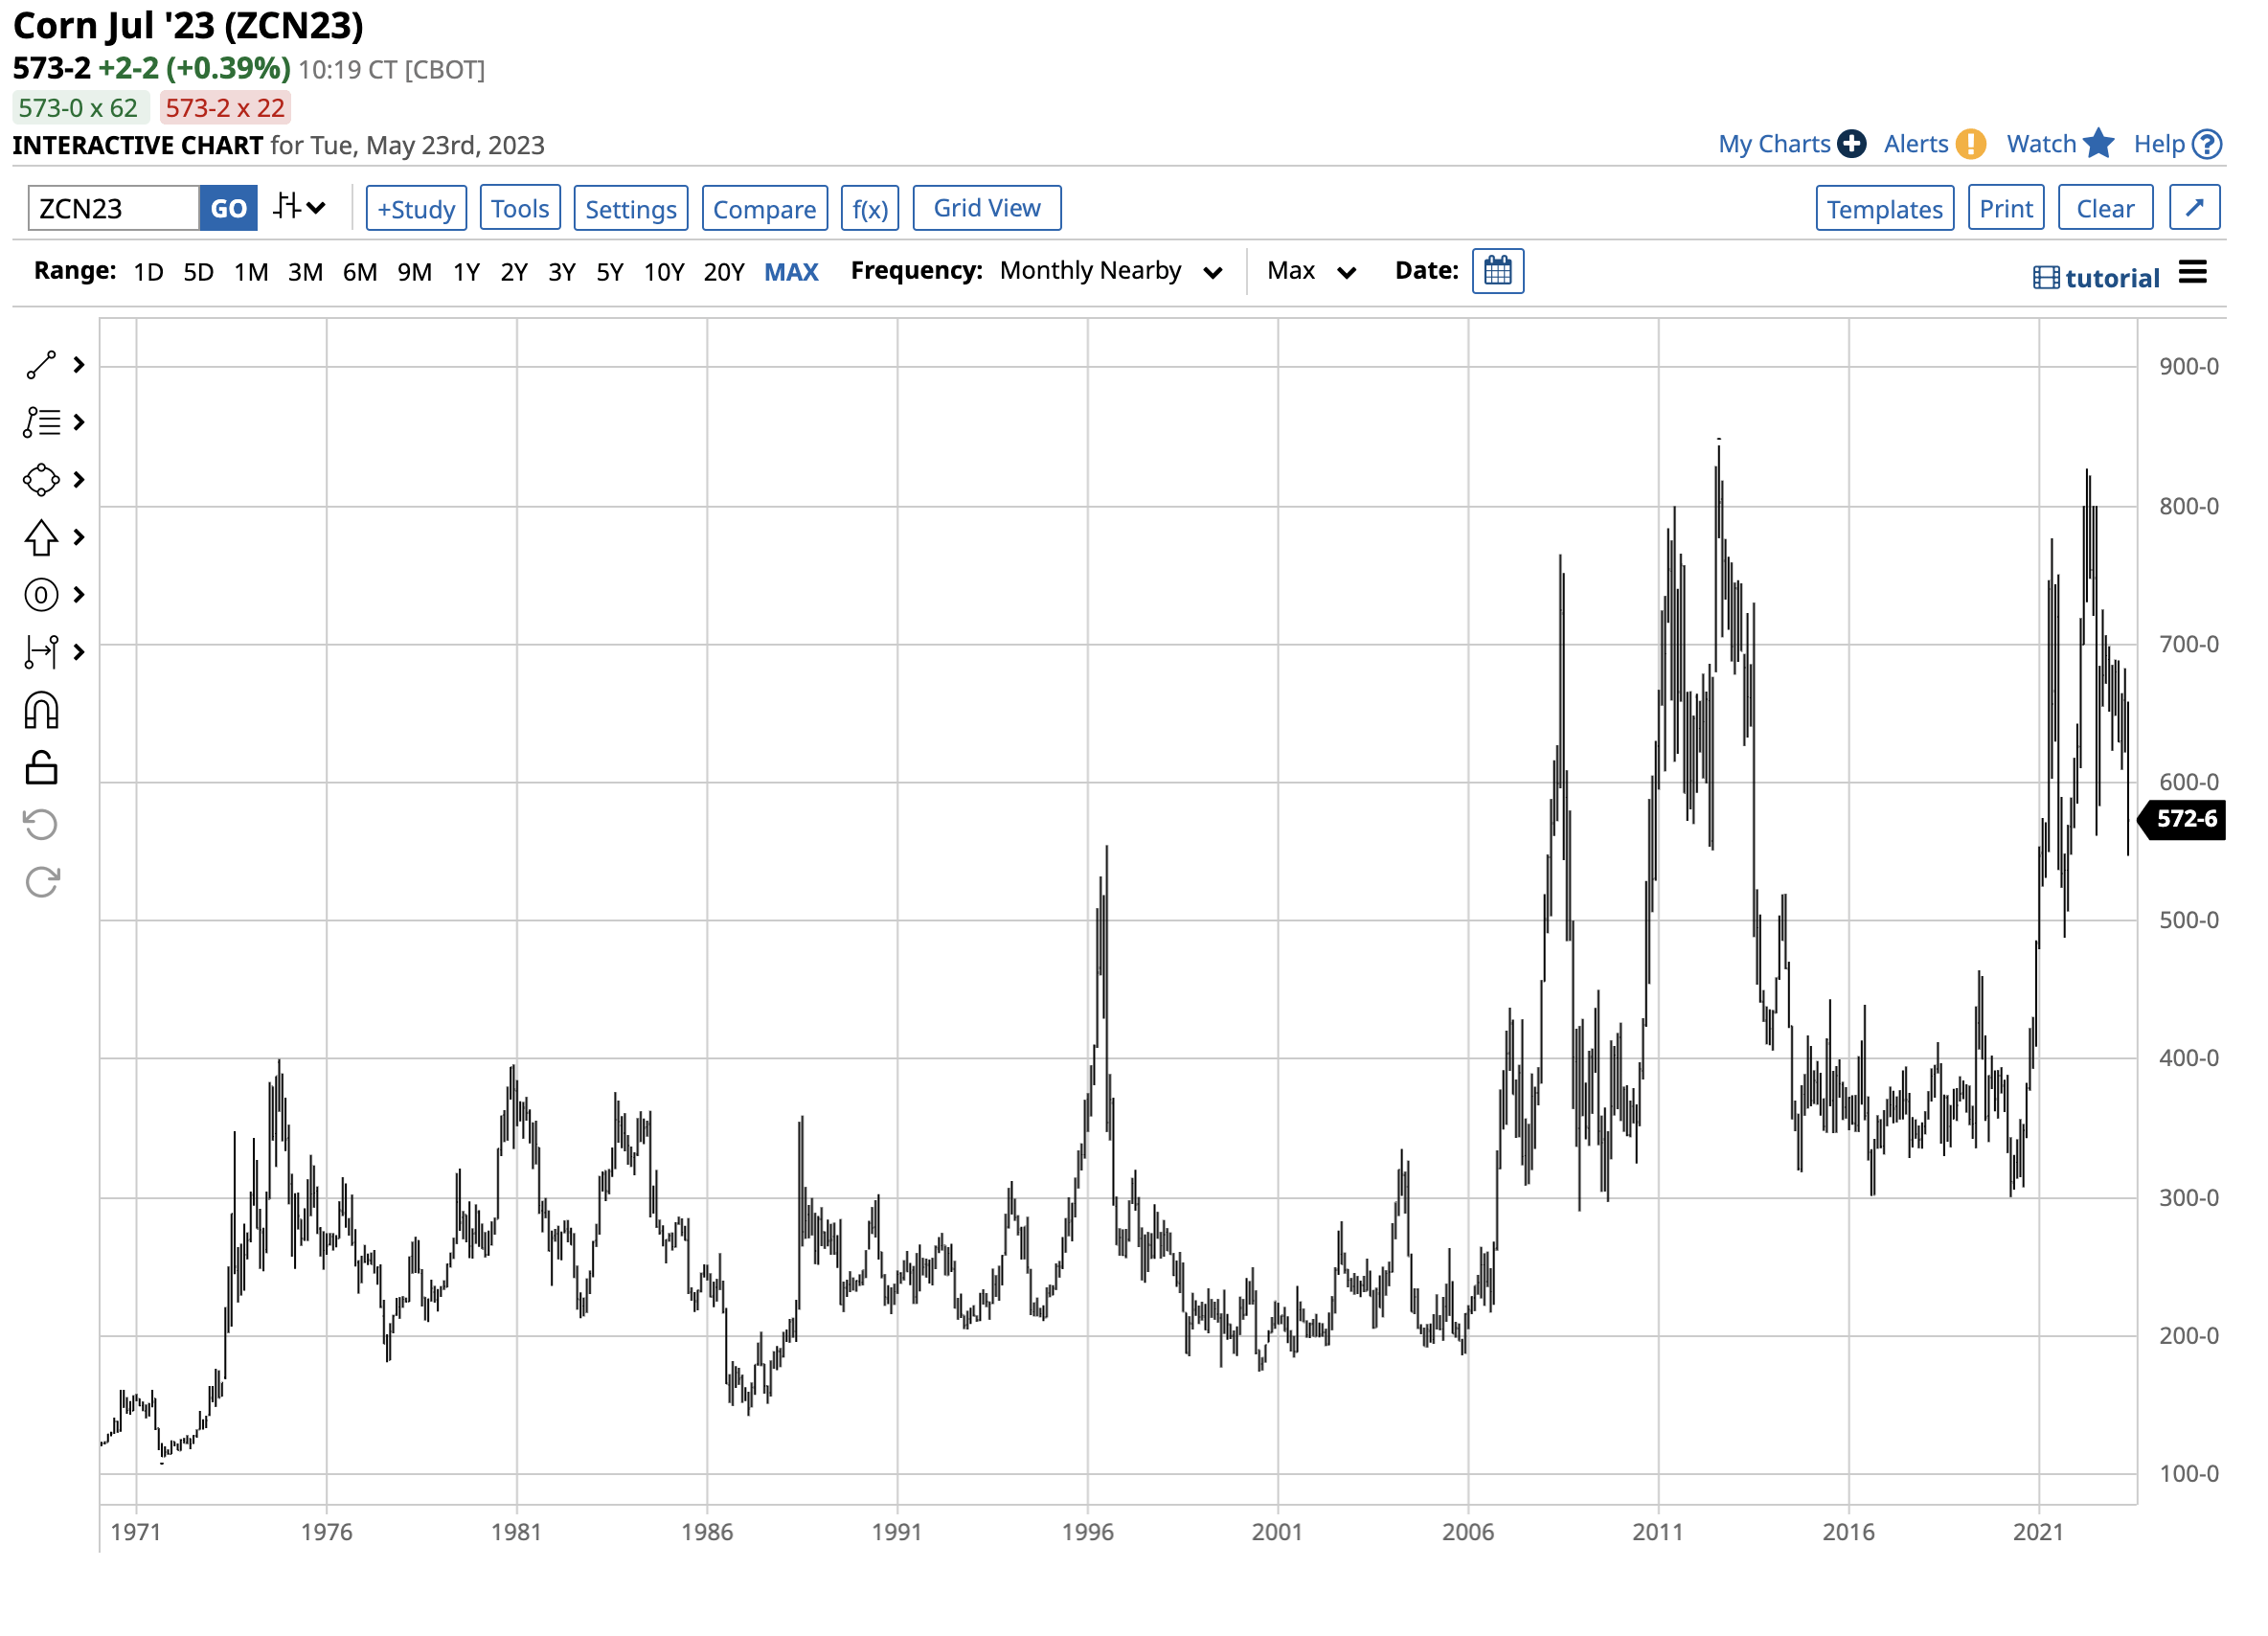Screen dimensions: 2268x1636
Task: Select the measurement tool
Action: click(x=40, y=652)
